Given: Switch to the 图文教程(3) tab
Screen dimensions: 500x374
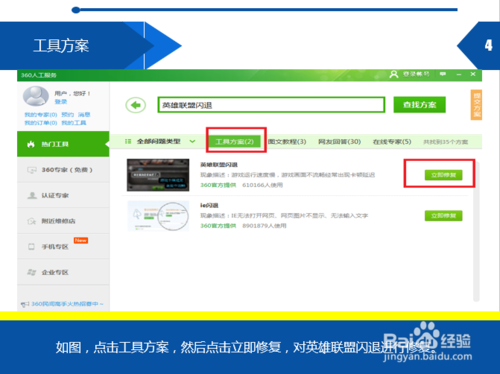Looking at the screenshot, I should (x=287, y=142).
